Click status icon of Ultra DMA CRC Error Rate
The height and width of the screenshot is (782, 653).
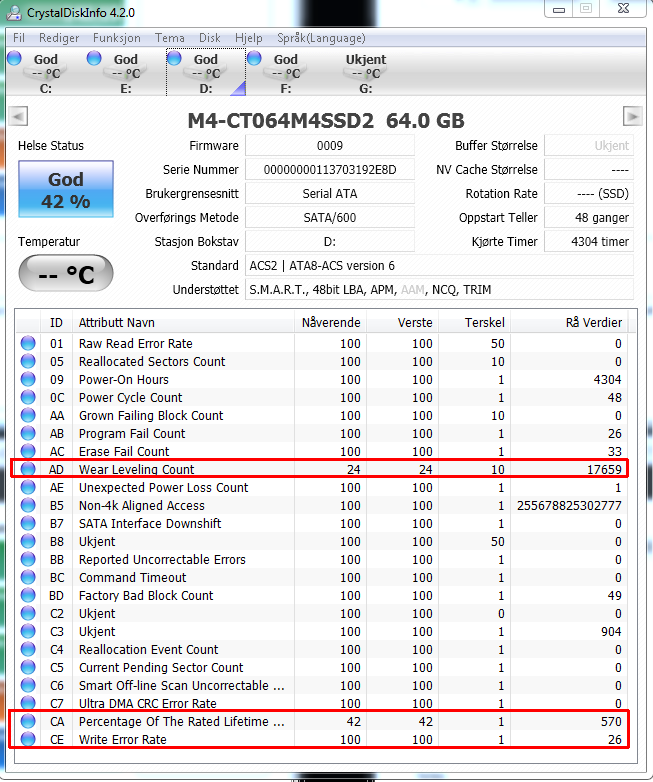(28, 703)
